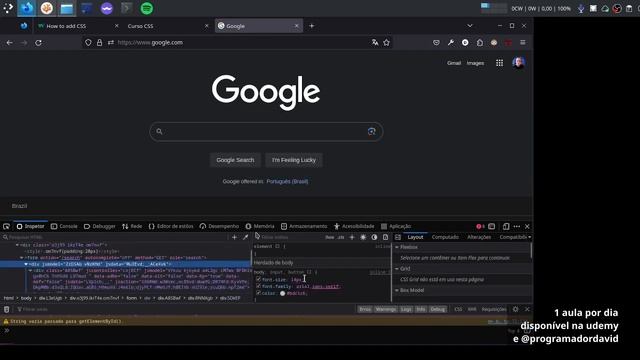Click the color swatch next to color value

[282, 293]
